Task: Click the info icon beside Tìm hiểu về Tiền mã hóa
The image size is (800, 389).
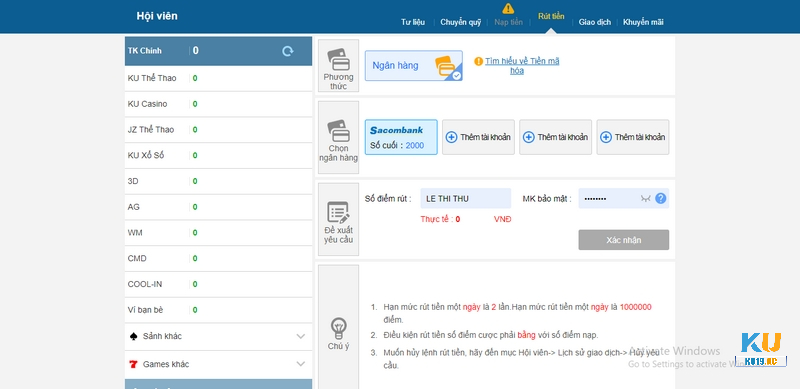Action: (479, 61)
